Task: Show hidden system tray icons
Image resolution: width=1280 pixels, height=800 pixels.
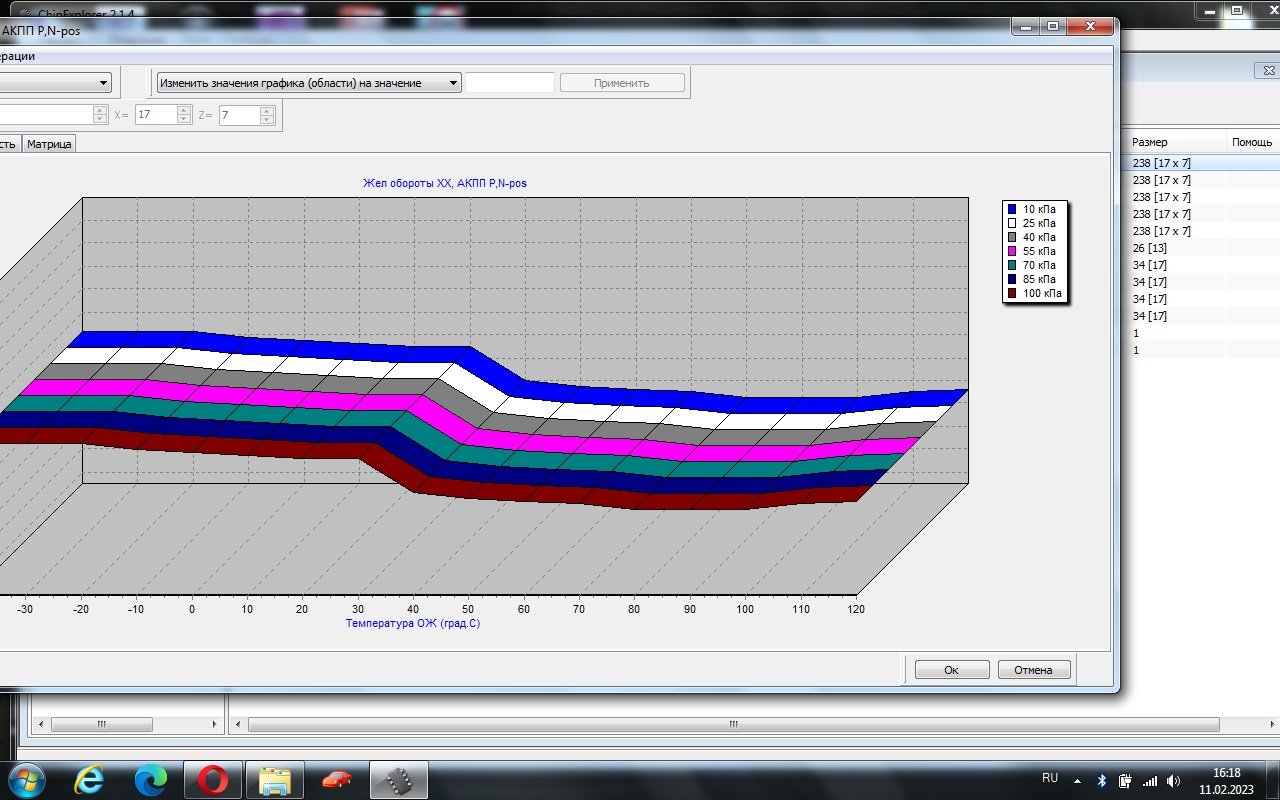Action: [x=1077, y=780]
